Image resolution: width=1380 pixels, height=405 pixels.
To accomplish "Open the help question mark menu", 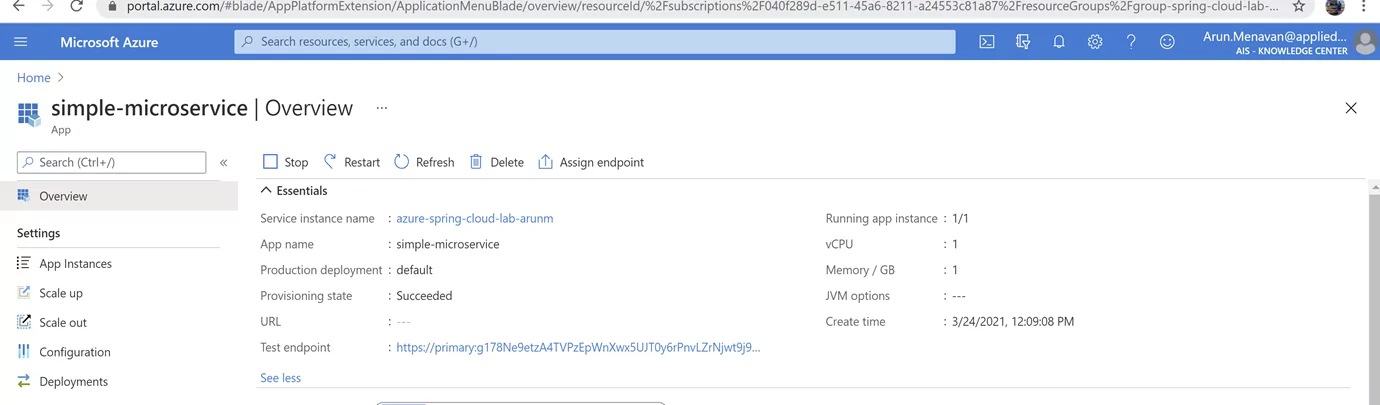I will [x=1131, y=42].
